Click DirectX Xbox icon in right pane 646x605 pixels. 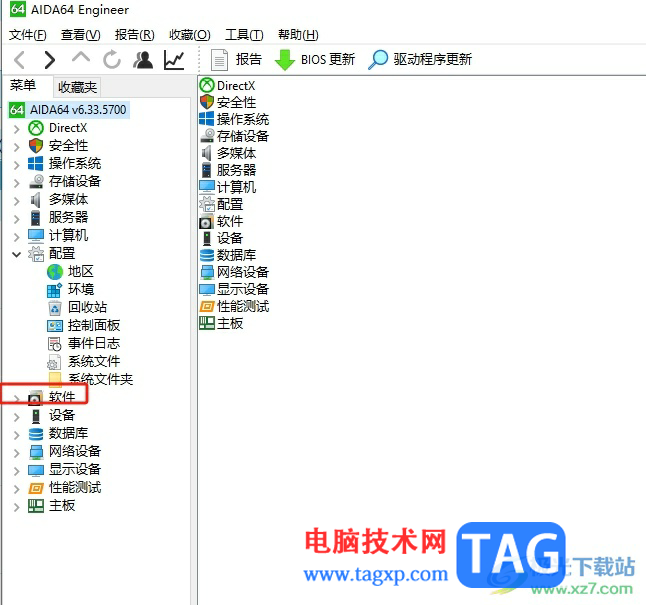click(207, 85)
